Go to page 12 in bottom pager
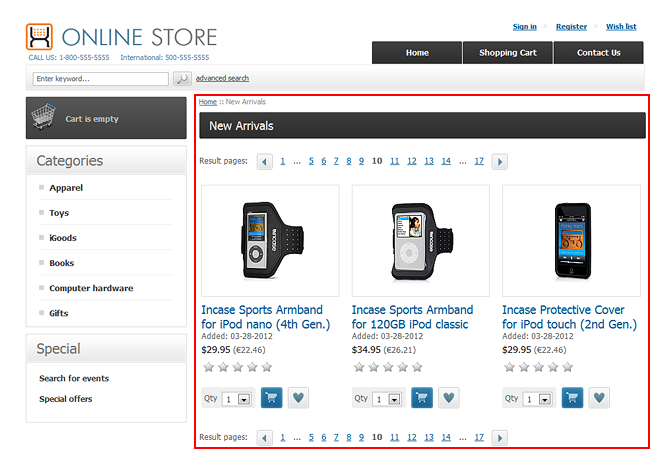Viewport: 668px width, 451px height. click(x=412, y=437)
